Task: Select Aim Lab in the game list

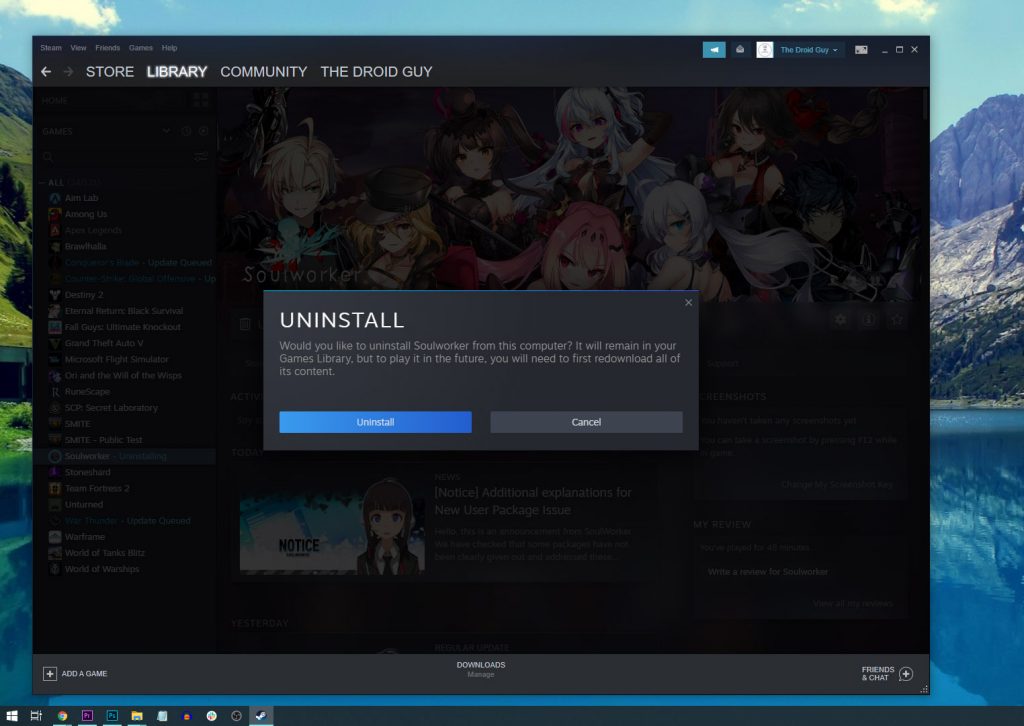Action: tap(82, 198)
